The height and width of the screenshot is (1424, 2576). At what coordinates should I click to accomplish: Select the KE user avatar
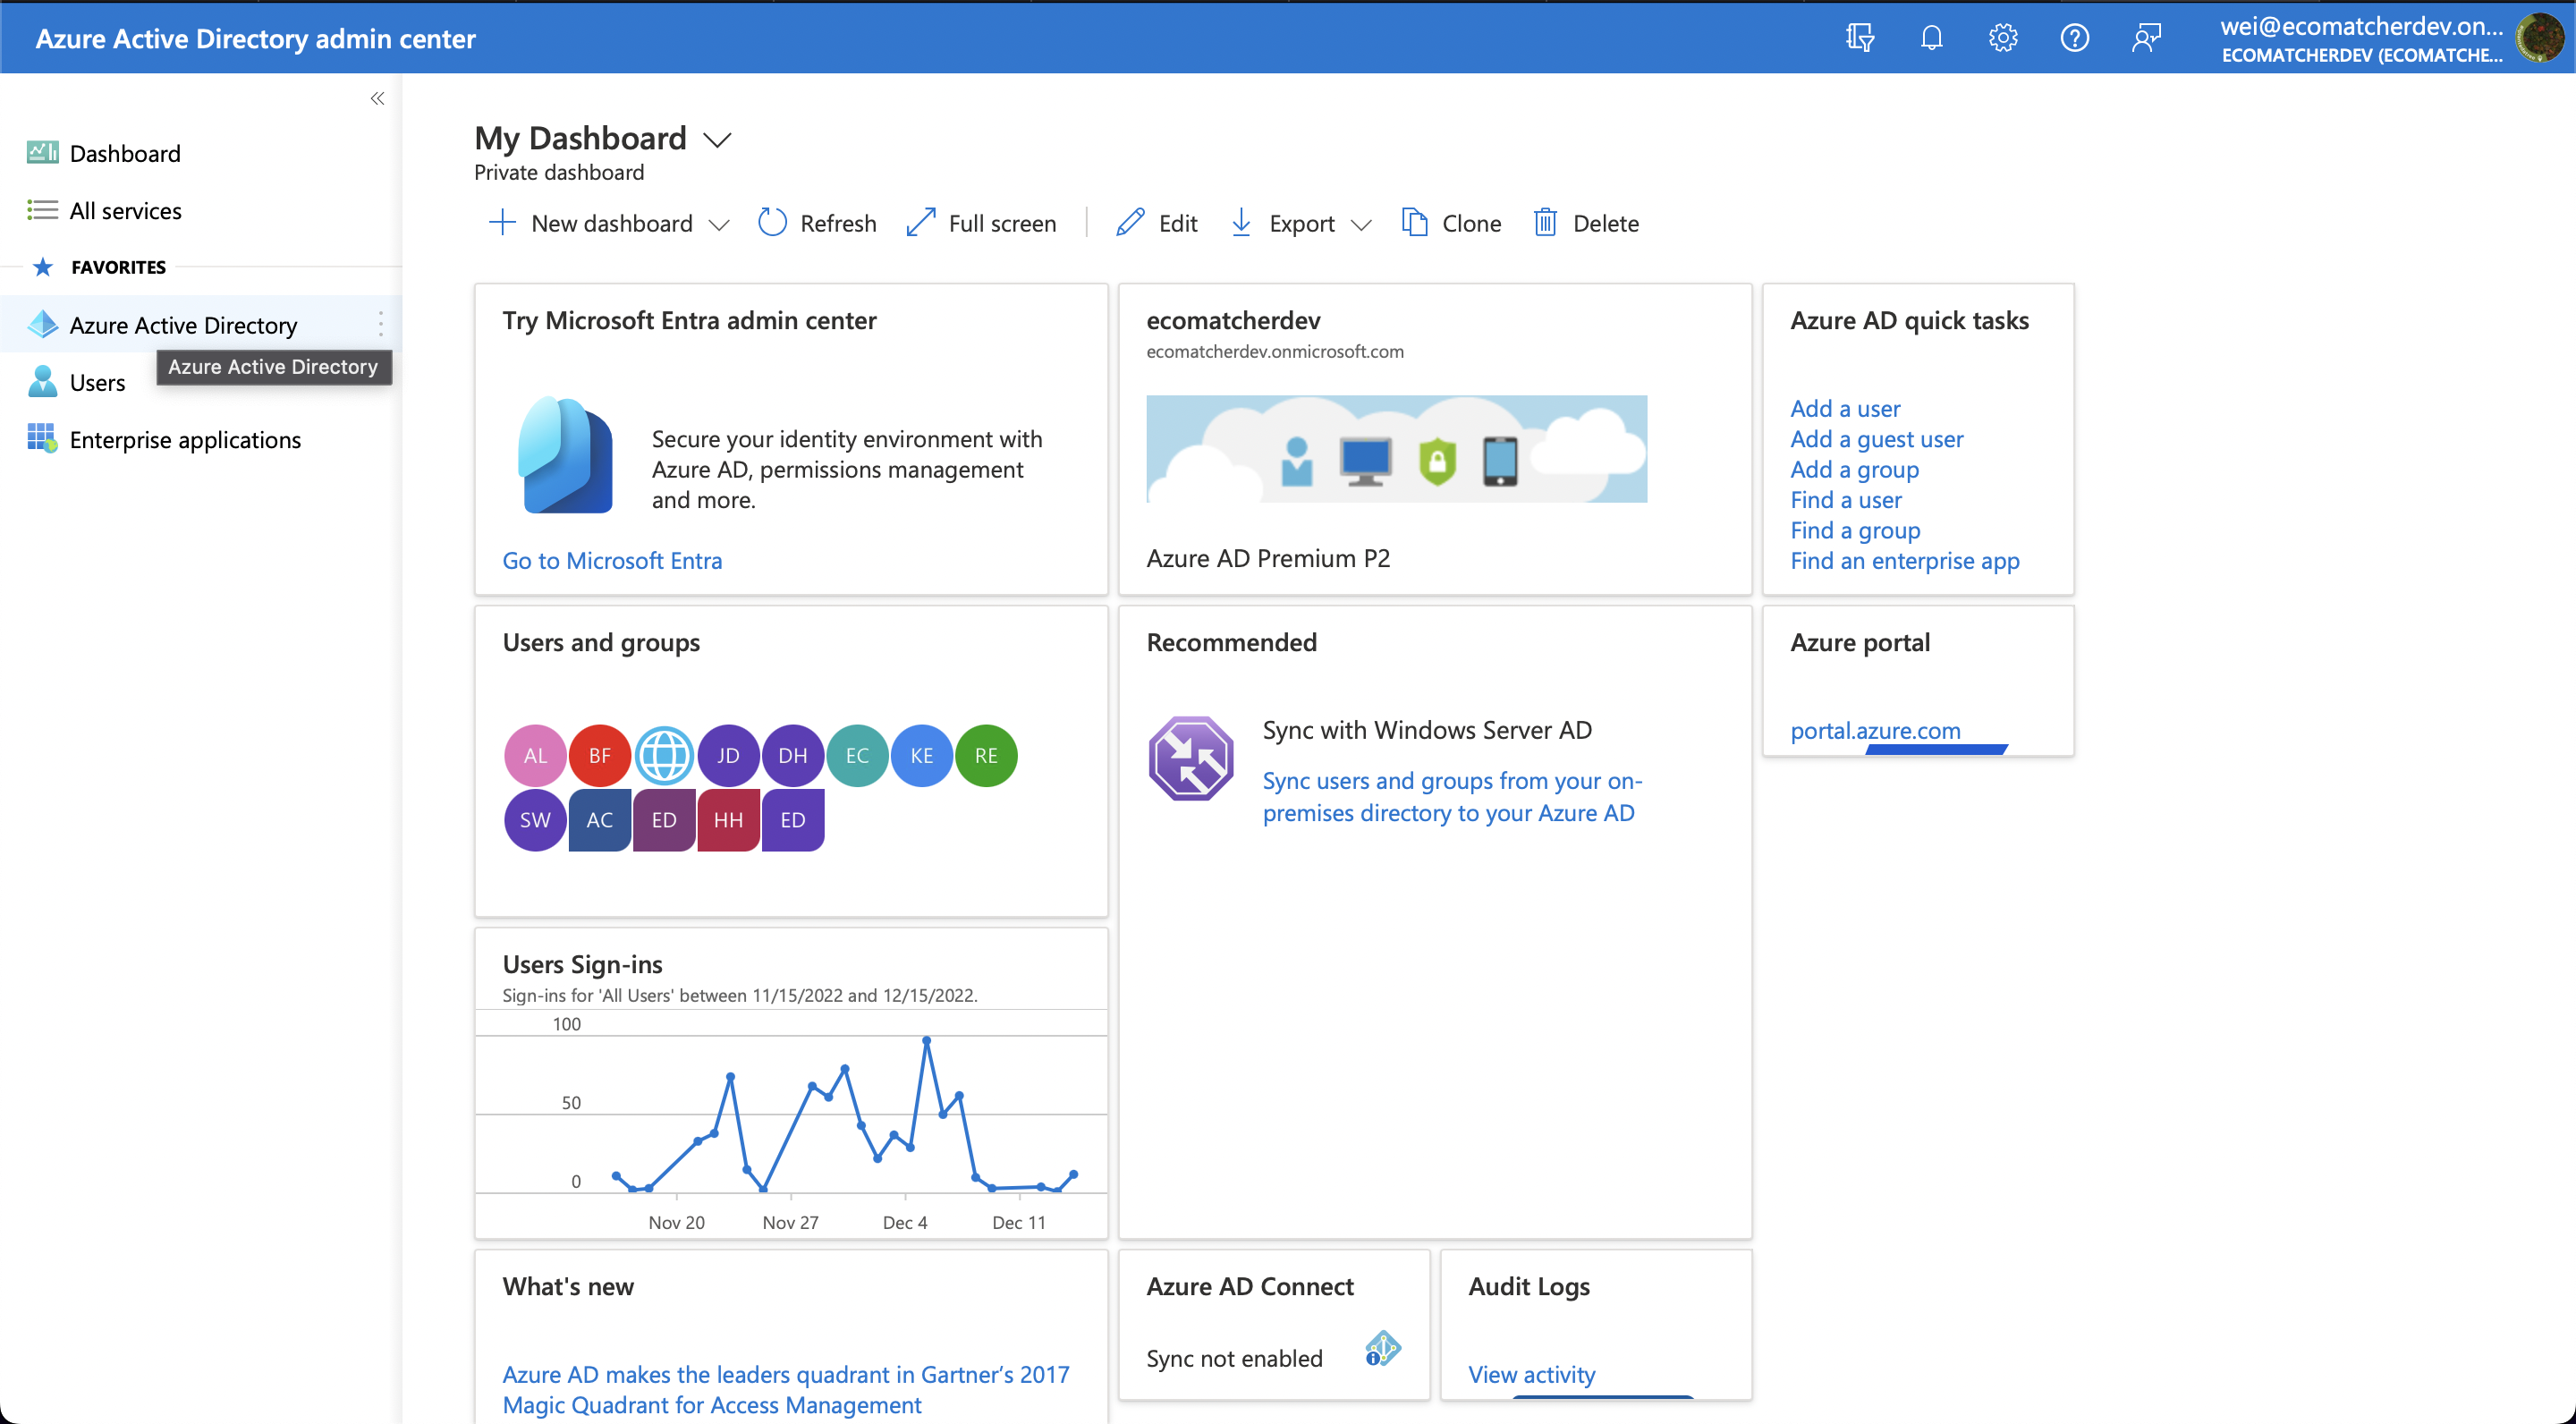[x=921, y=755]
